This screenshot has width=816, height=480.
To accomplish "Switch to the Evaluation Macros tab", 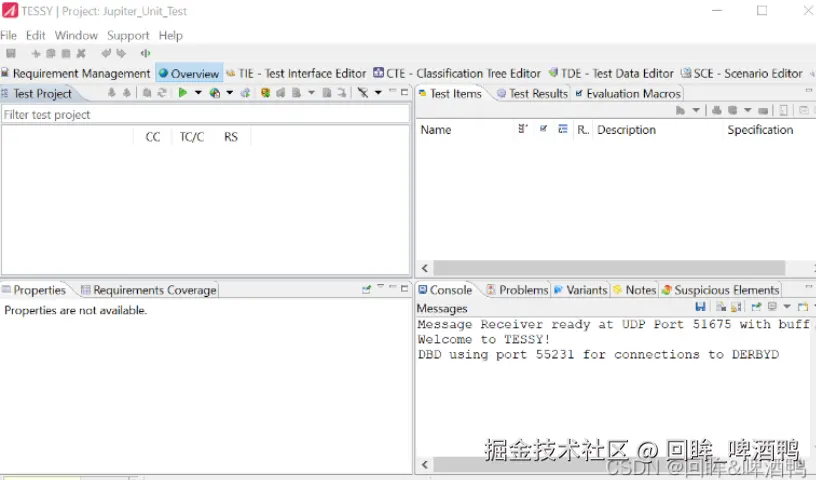I will pyautogui.click(x=628, y=94).
